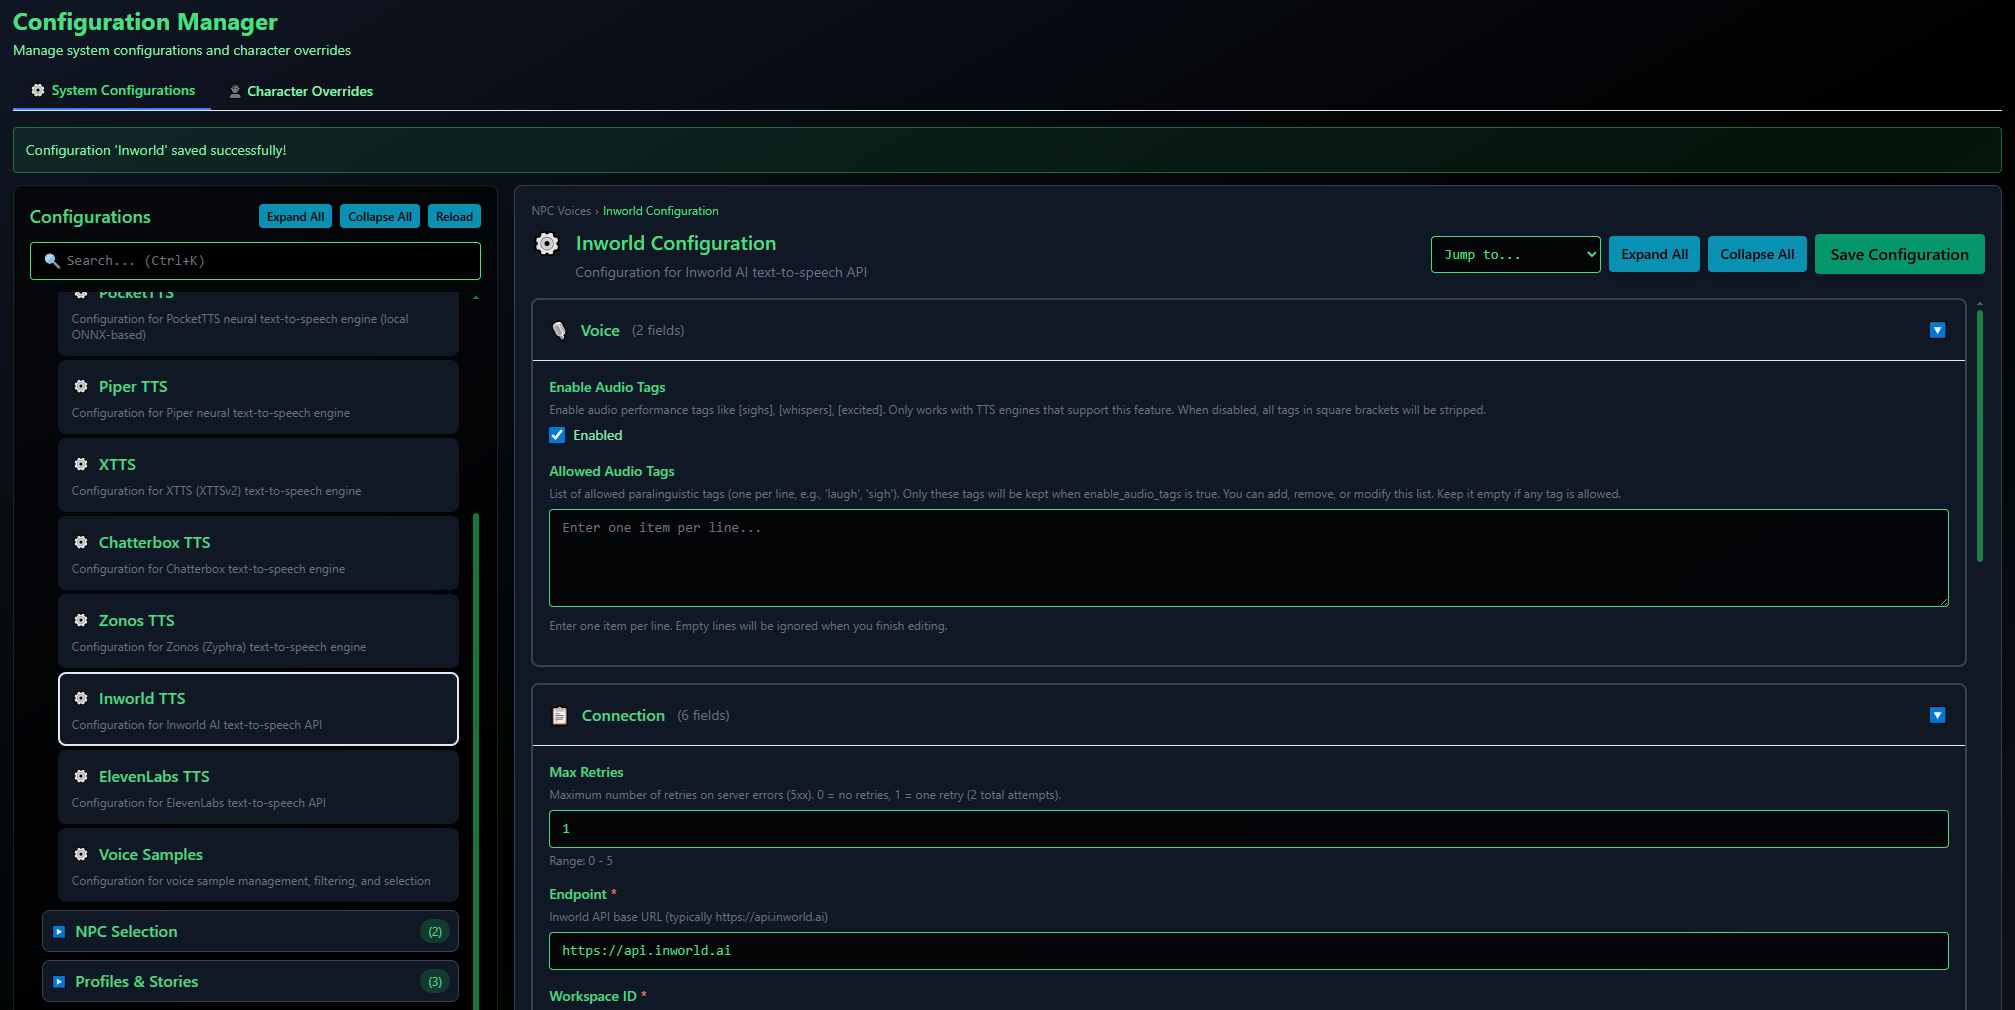Collapse the Voice section with its arrow toggle
This screenshot has width=2015, height=1010.
point(1937,330)
